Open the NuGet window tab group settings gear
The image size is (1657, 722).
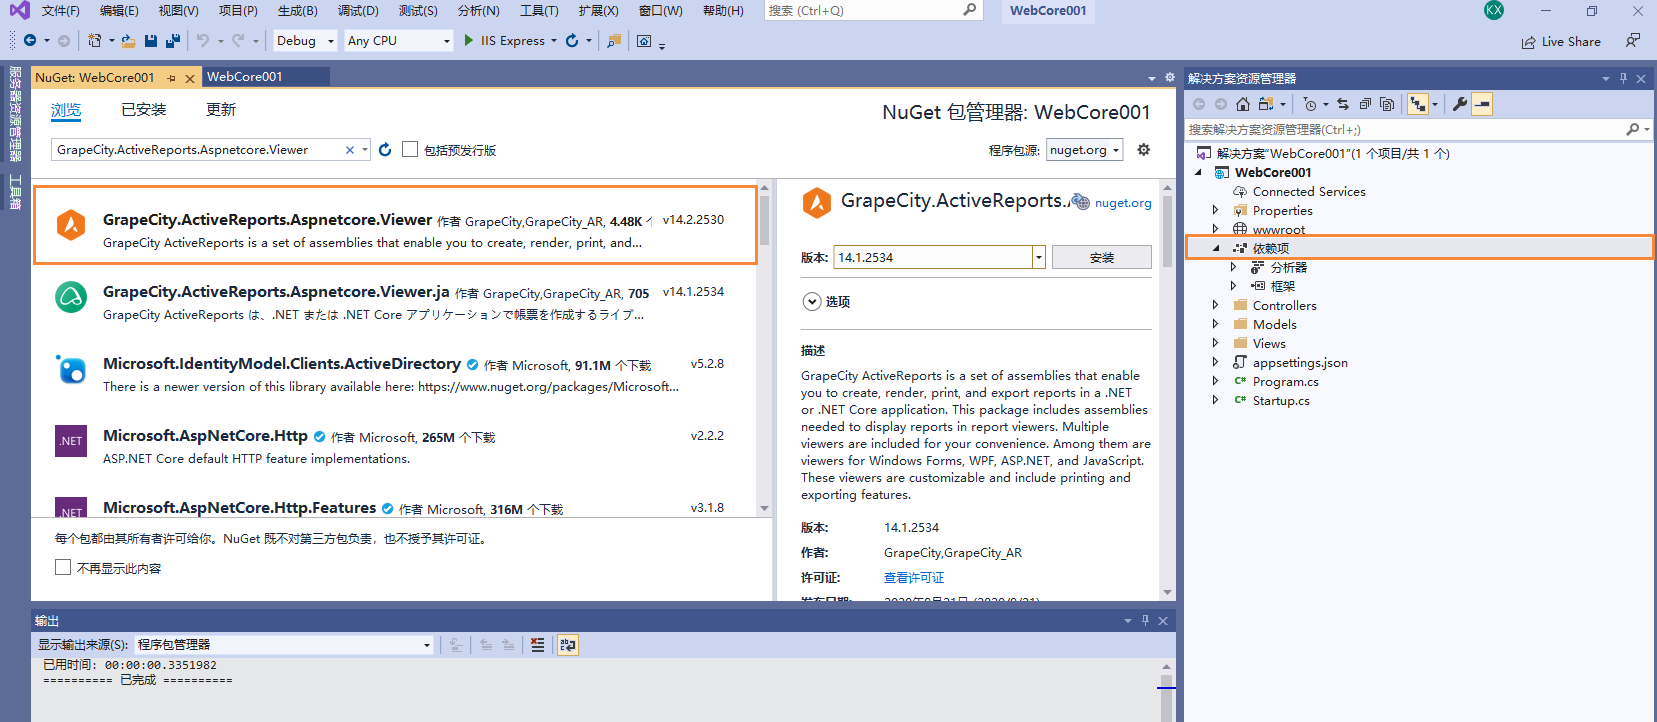[1169, 77]
